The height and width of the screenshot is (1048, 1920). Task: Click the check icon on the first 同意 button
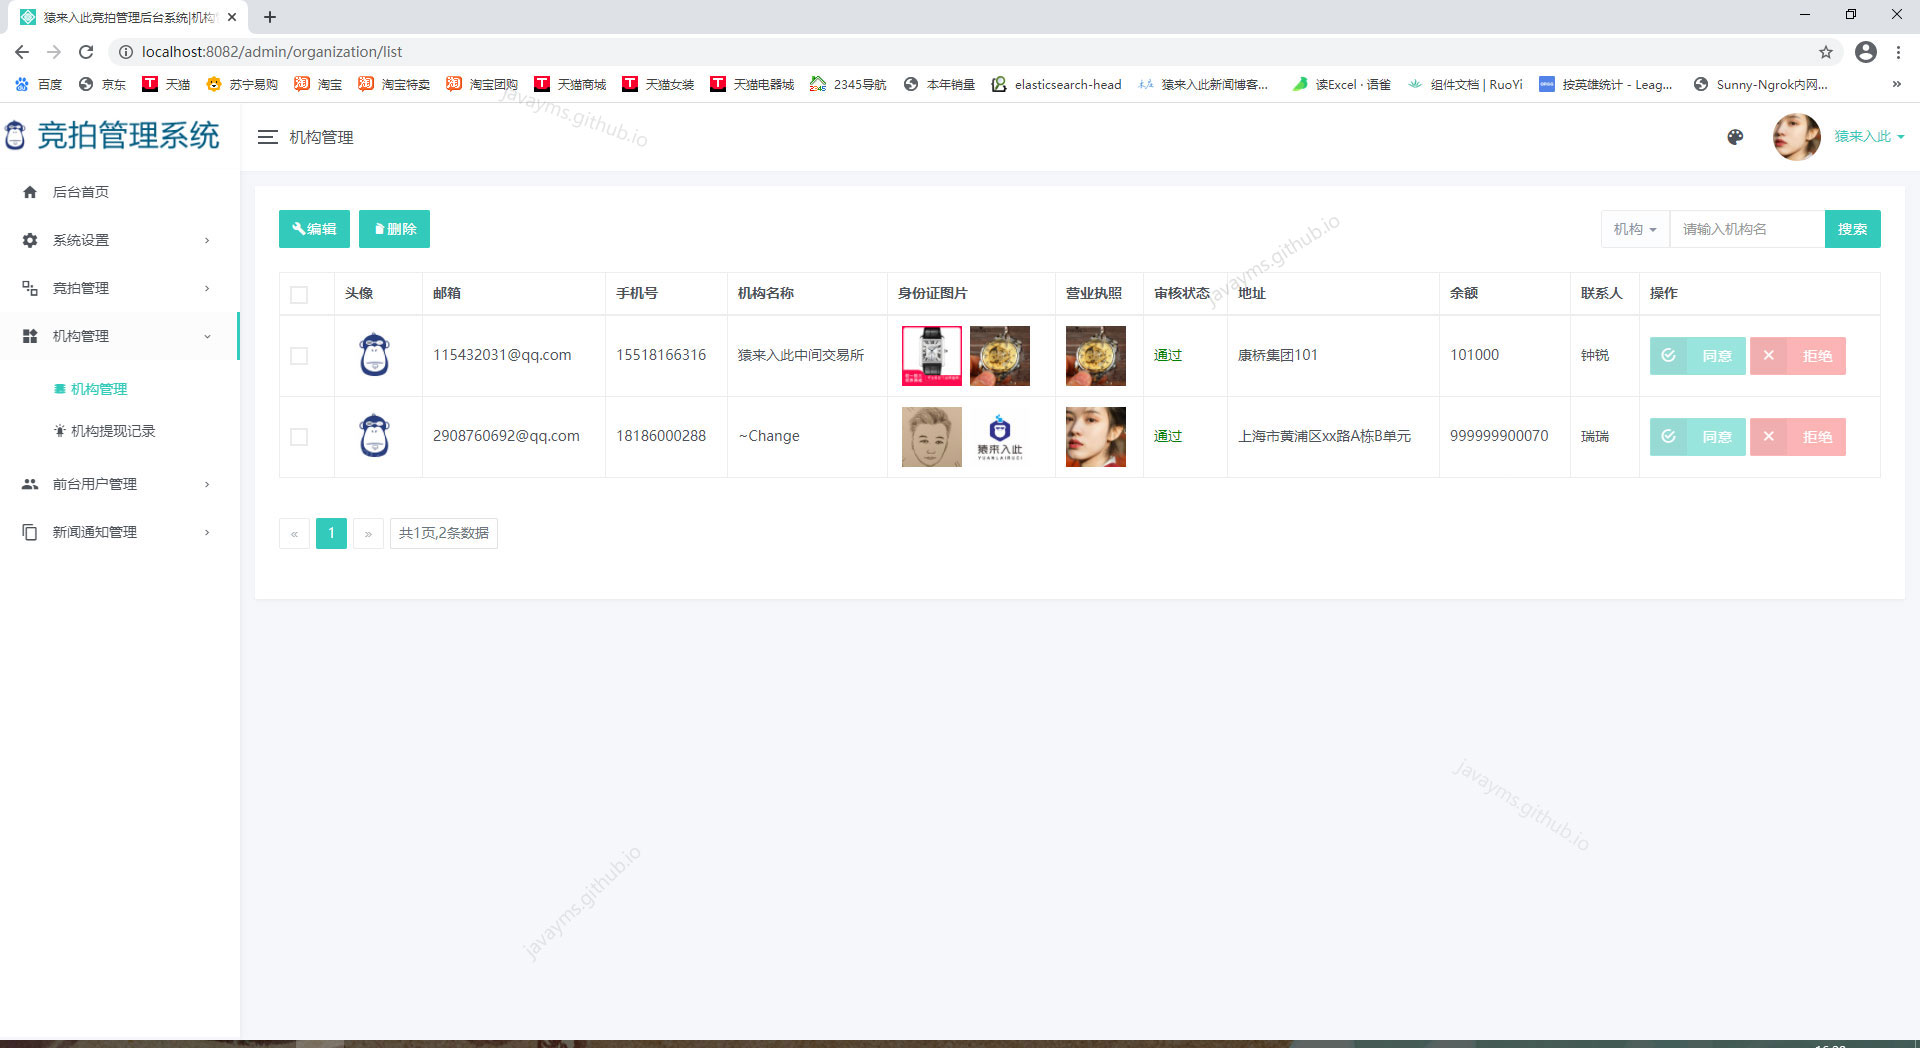[x=1668, y=355]
